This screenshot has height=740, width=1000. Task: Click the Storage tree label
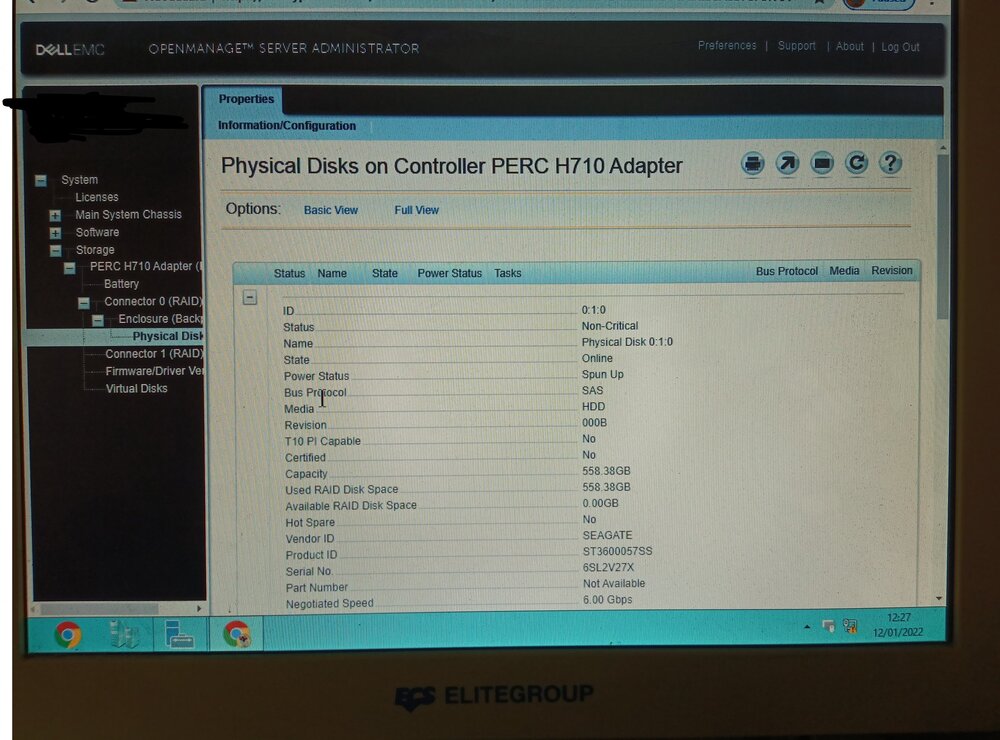[x=95, y=250]
